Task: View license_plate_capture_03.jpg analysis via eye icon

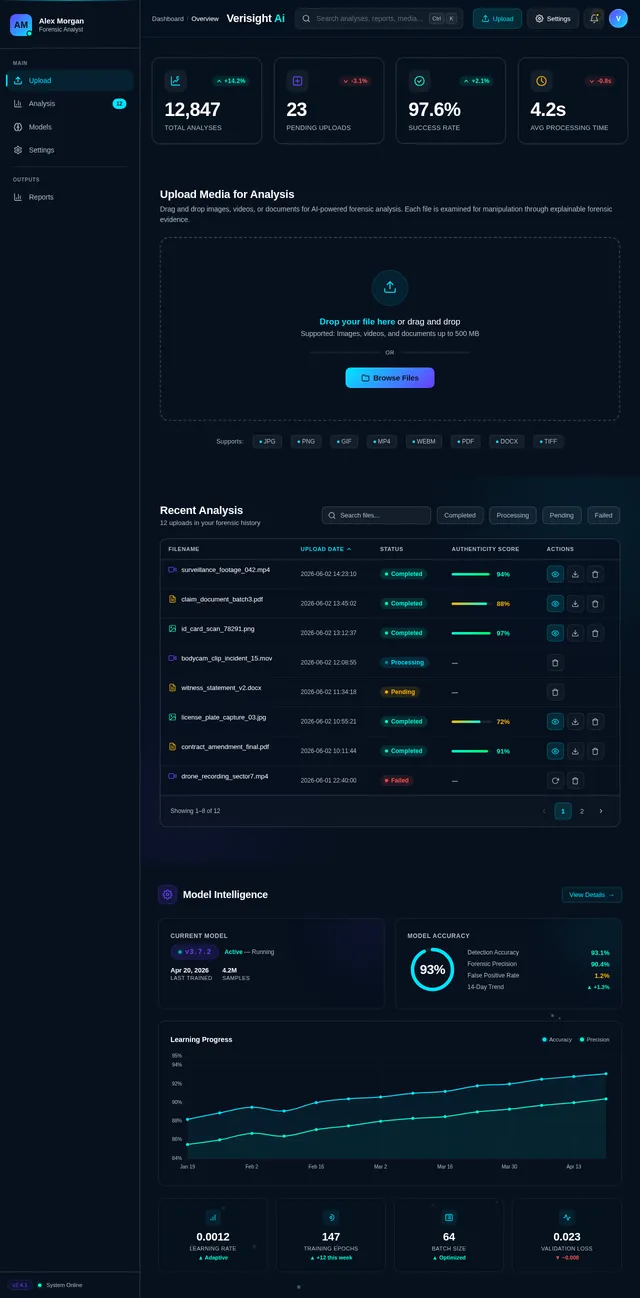Action: 555,721
